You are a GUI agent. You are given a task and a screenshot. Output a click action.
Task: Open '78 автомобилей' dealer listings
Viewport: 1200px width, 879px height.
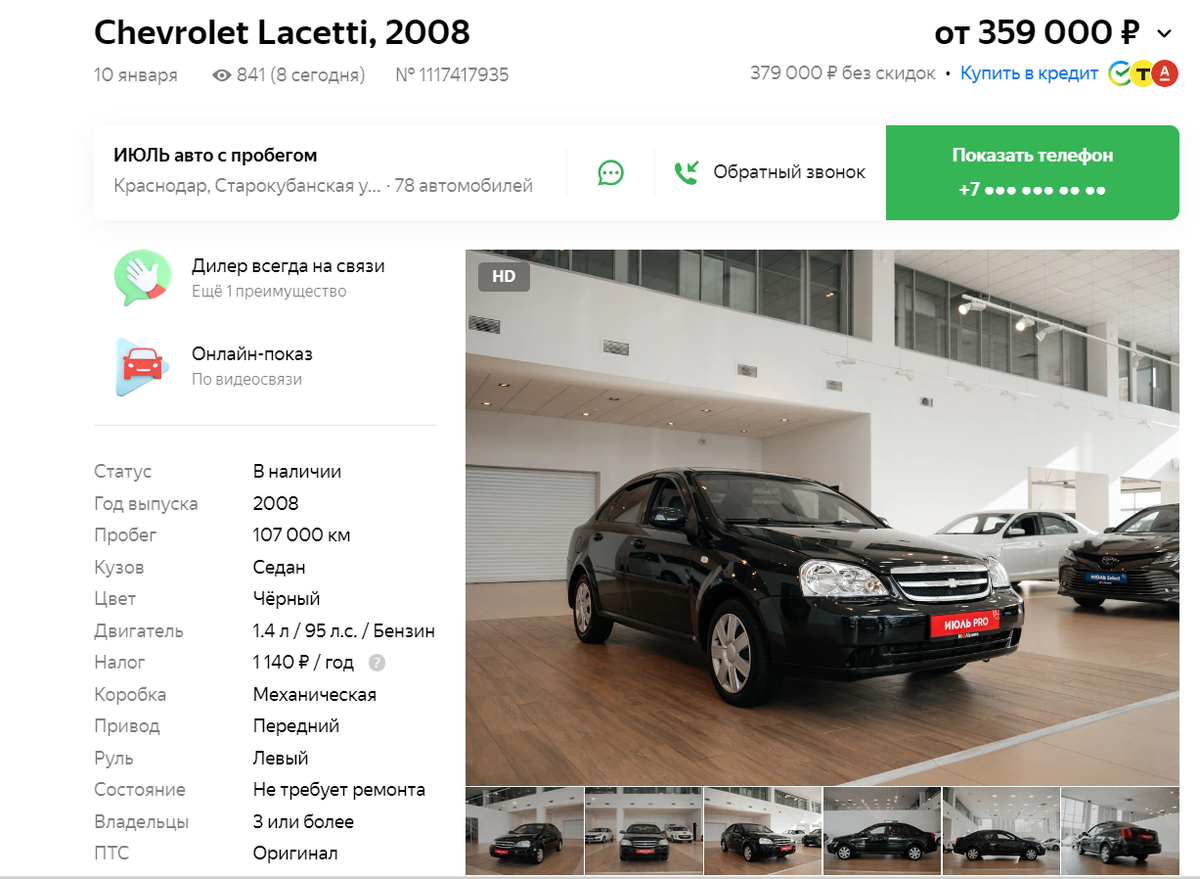coord(464,186)
